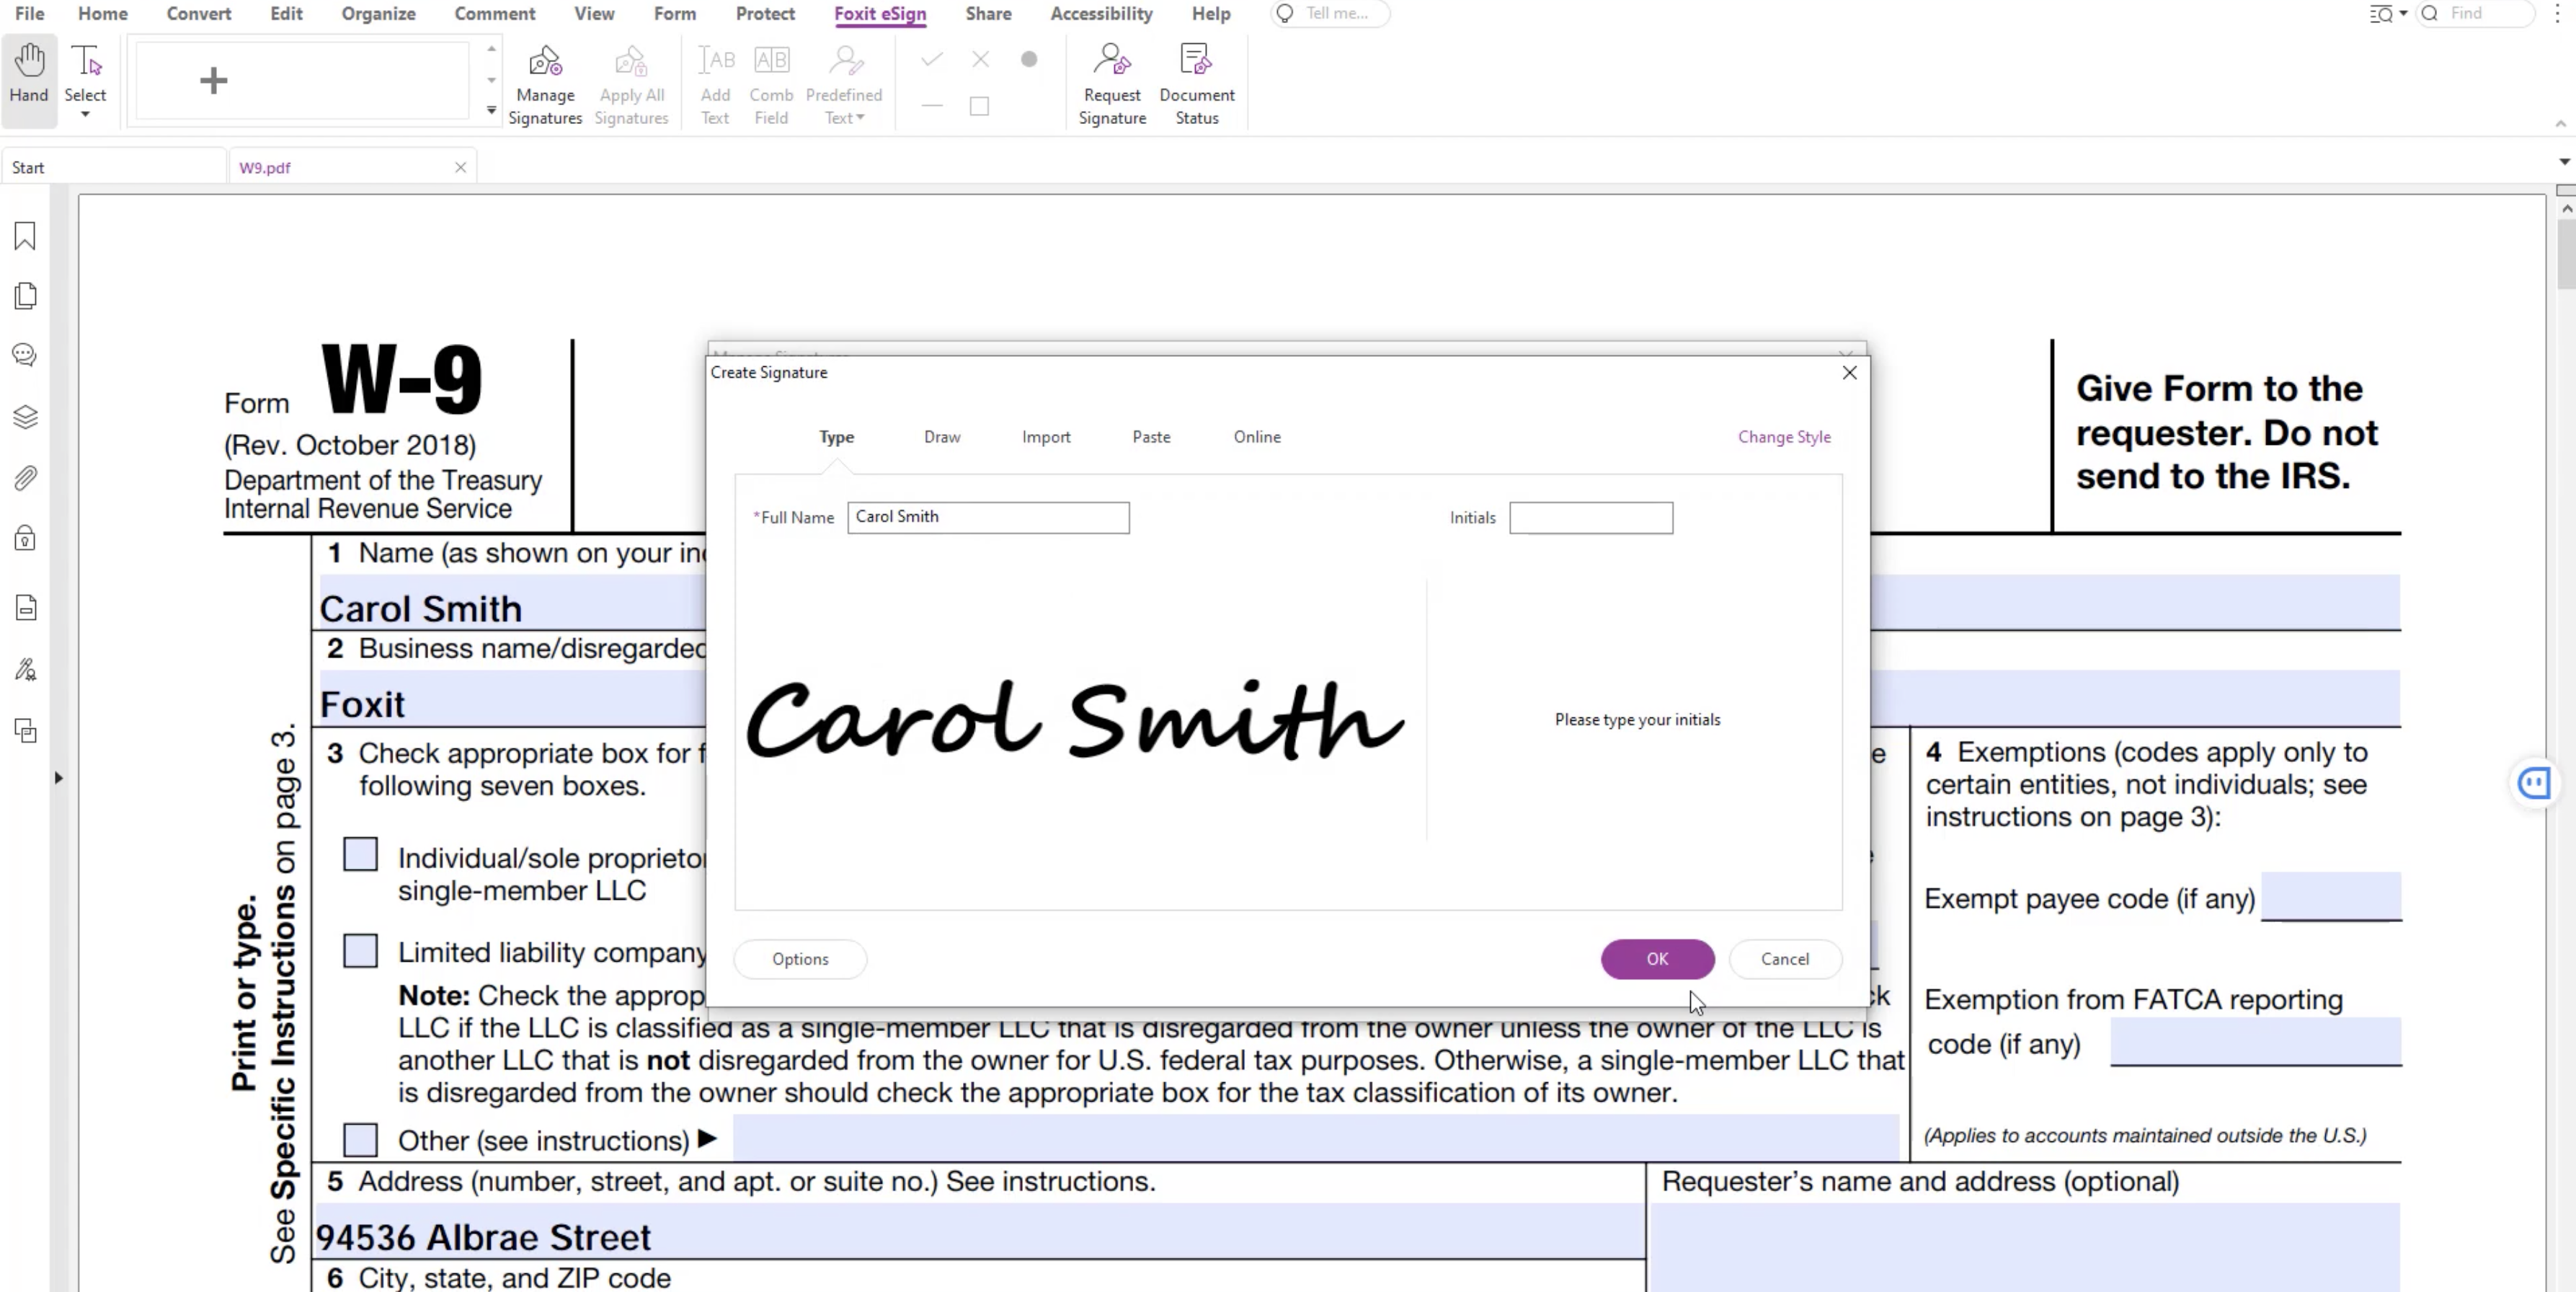Switch to the Draw signature tab
The height and width of the screenshot is (1292, 2576).
[941, 437]
